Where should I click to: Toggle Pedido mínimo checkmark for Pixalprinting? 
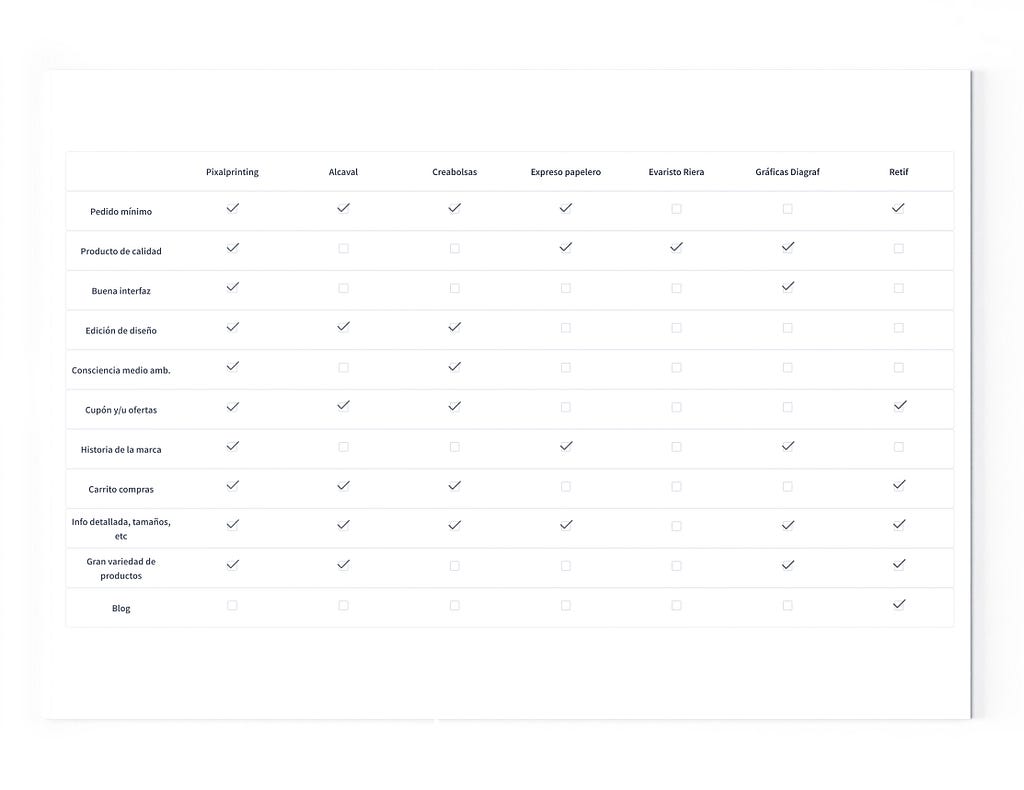point(232,208)
